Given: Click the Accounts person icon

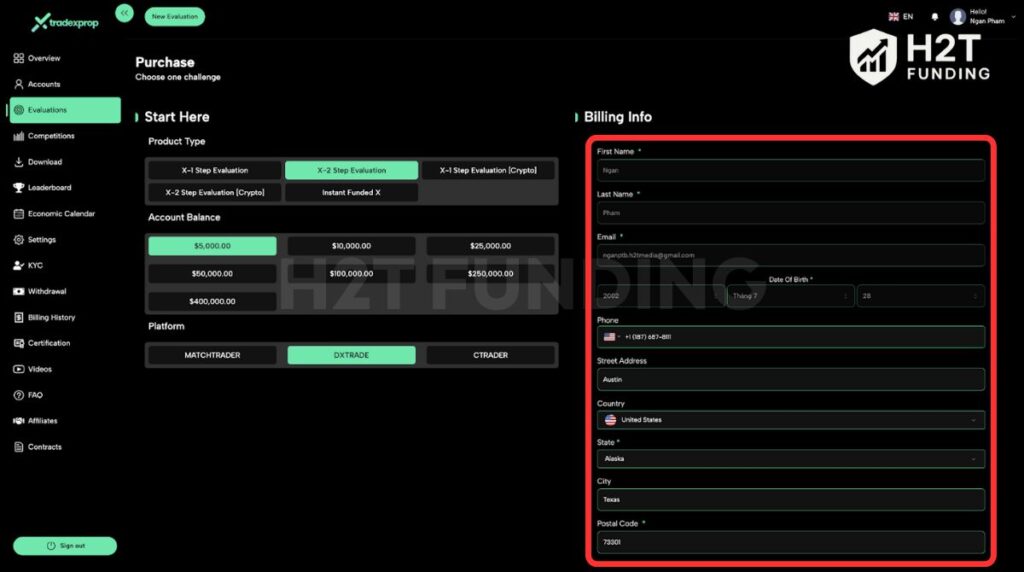Looking at the screenshot, I should tap(18, 84).
